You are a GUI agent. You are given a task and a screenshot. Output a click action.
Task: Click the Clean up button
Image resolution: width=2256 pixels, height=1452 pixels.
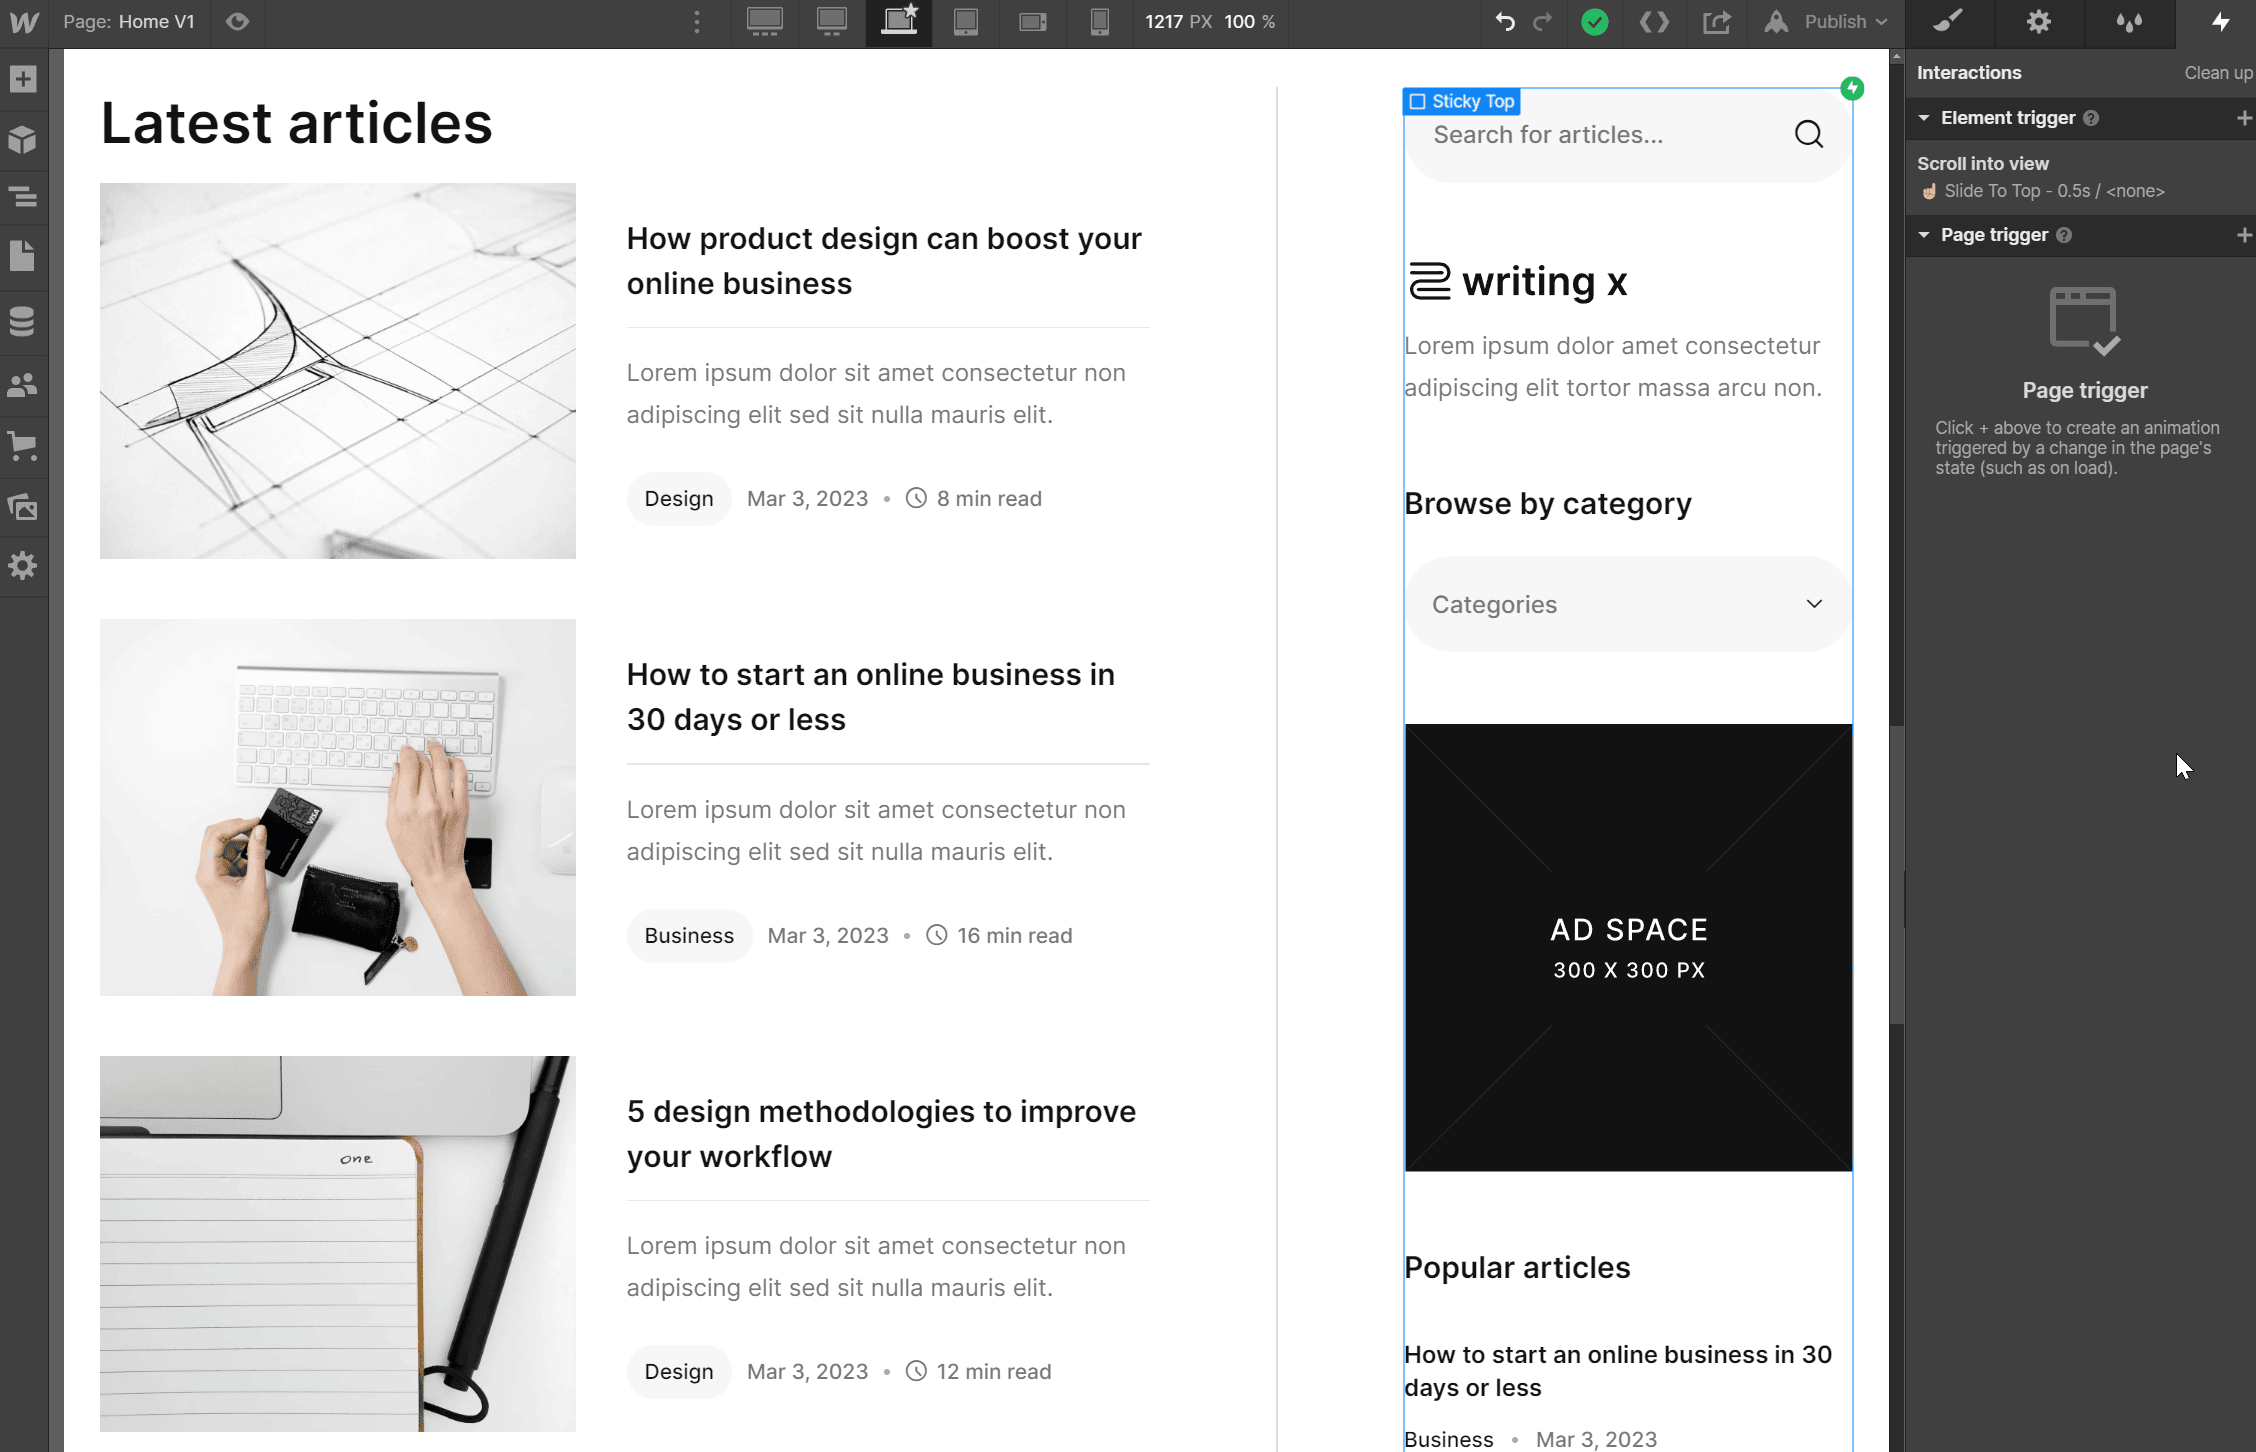[x=2218, y=72]
